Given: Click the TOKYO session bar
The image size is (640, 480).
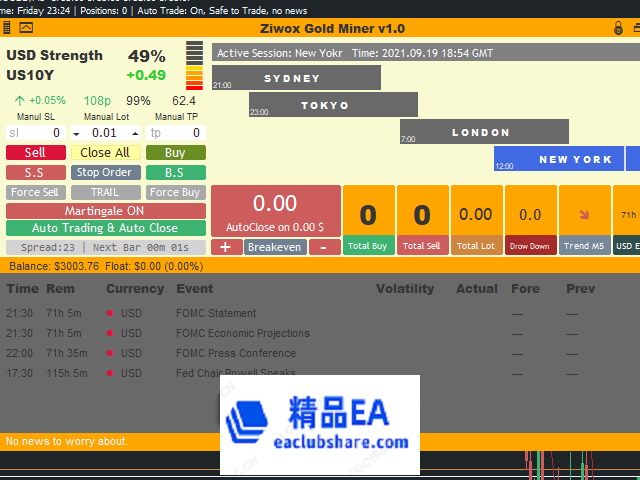Looking at the screenshot, I should point(333,104).
